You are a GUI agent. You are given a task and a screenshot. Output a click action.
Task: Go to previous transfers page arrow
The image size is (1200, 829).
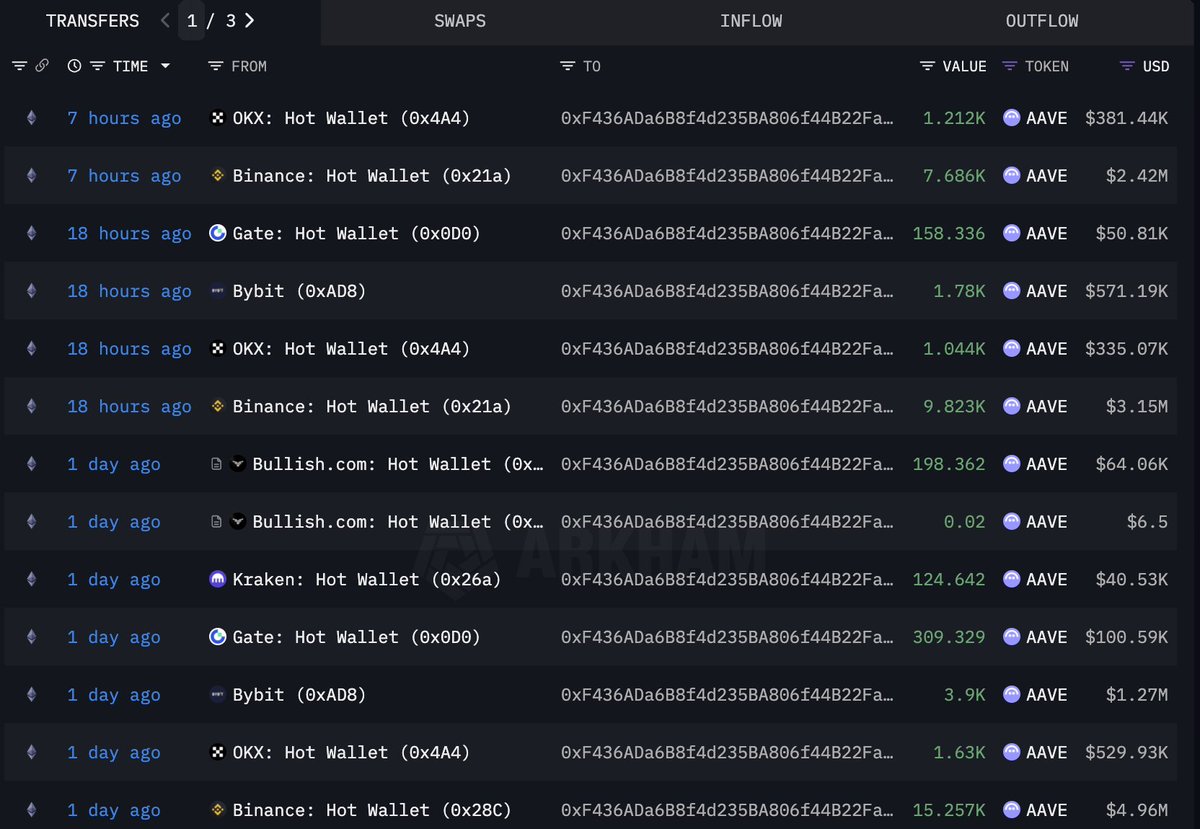coord(165,20)
